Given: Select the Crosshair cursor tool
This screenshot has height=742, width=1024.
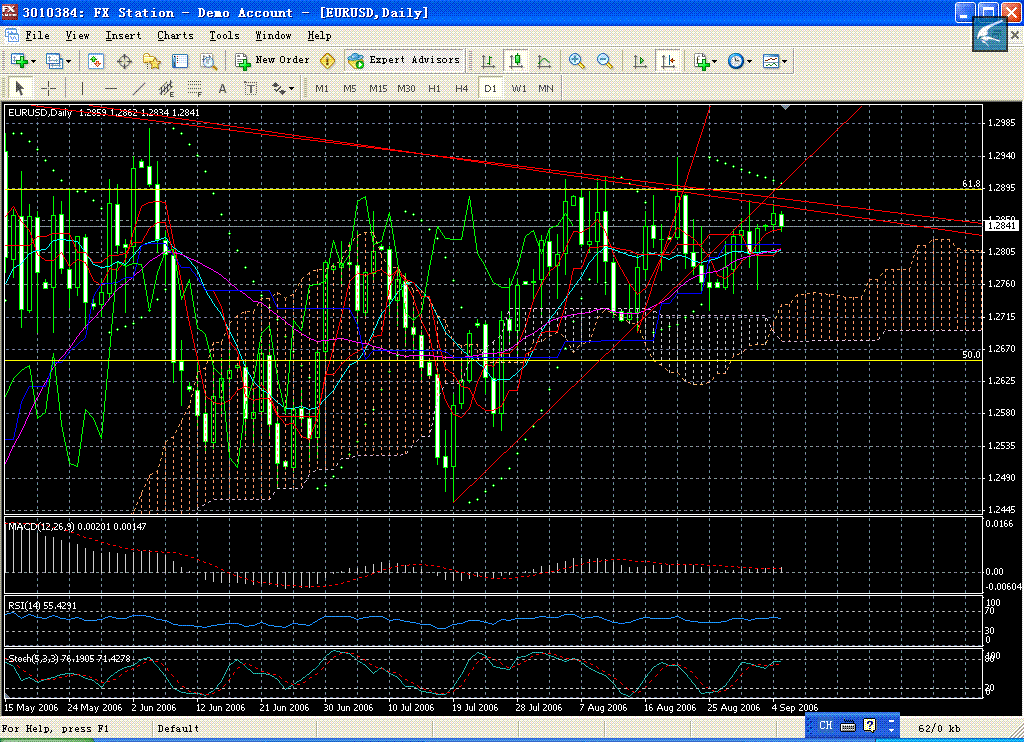Looking at the screenshot, I should (47, 88).
